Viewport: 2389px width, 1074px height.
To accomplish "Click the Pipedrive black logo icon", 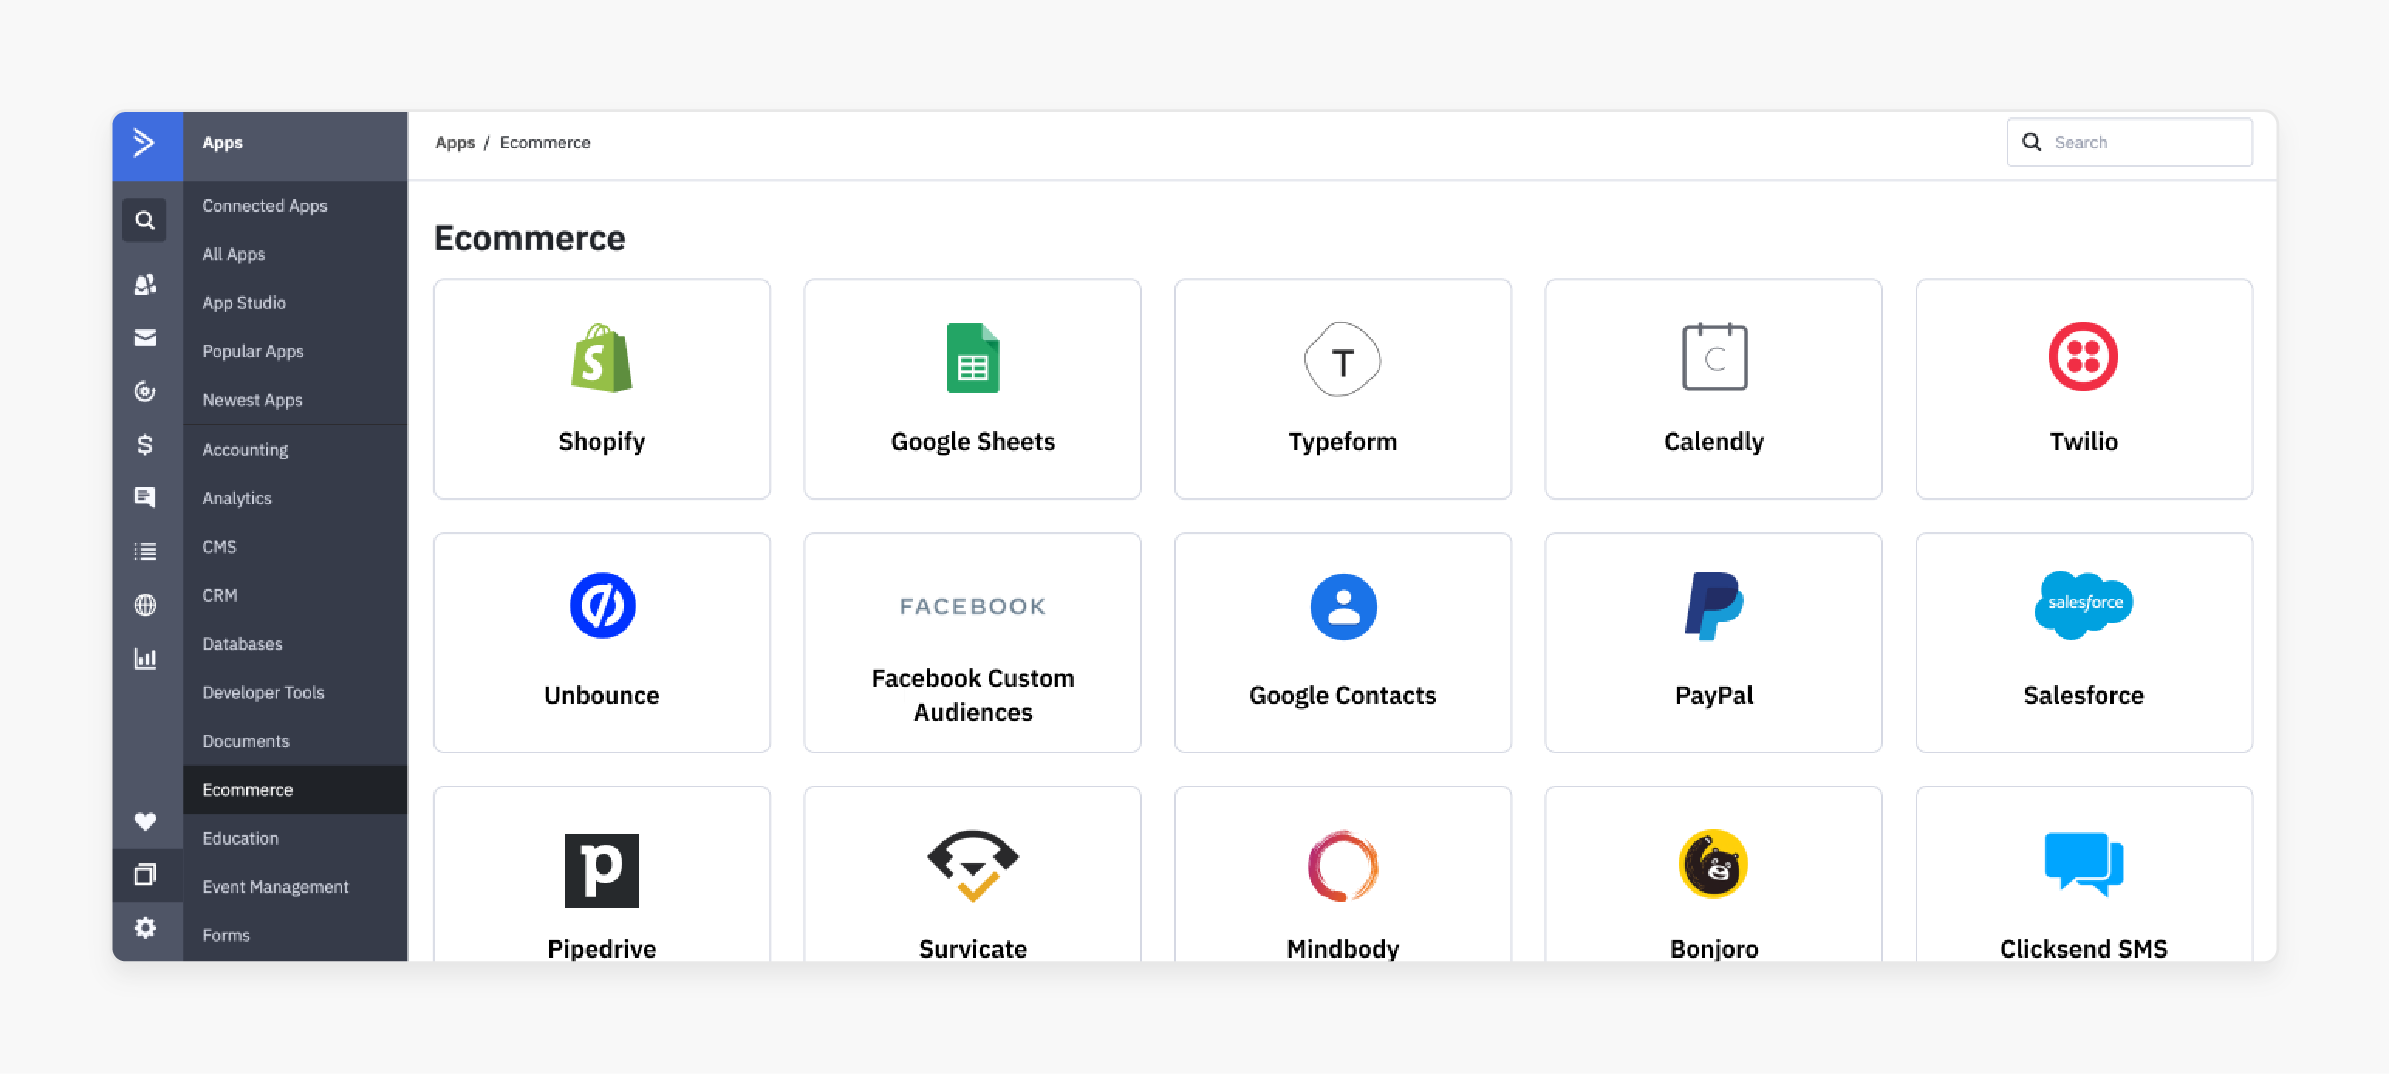I will point(602,871).
